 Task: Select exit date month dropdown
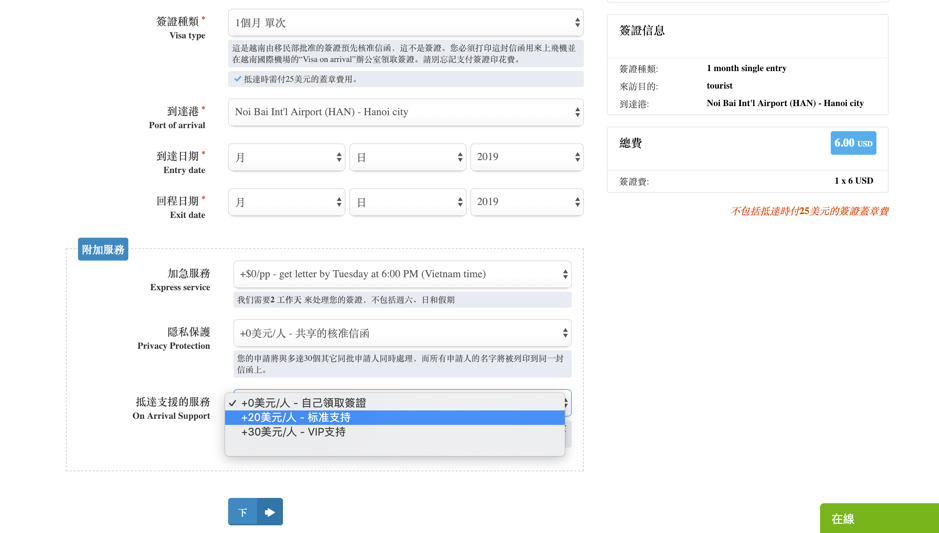click(286, 202)
